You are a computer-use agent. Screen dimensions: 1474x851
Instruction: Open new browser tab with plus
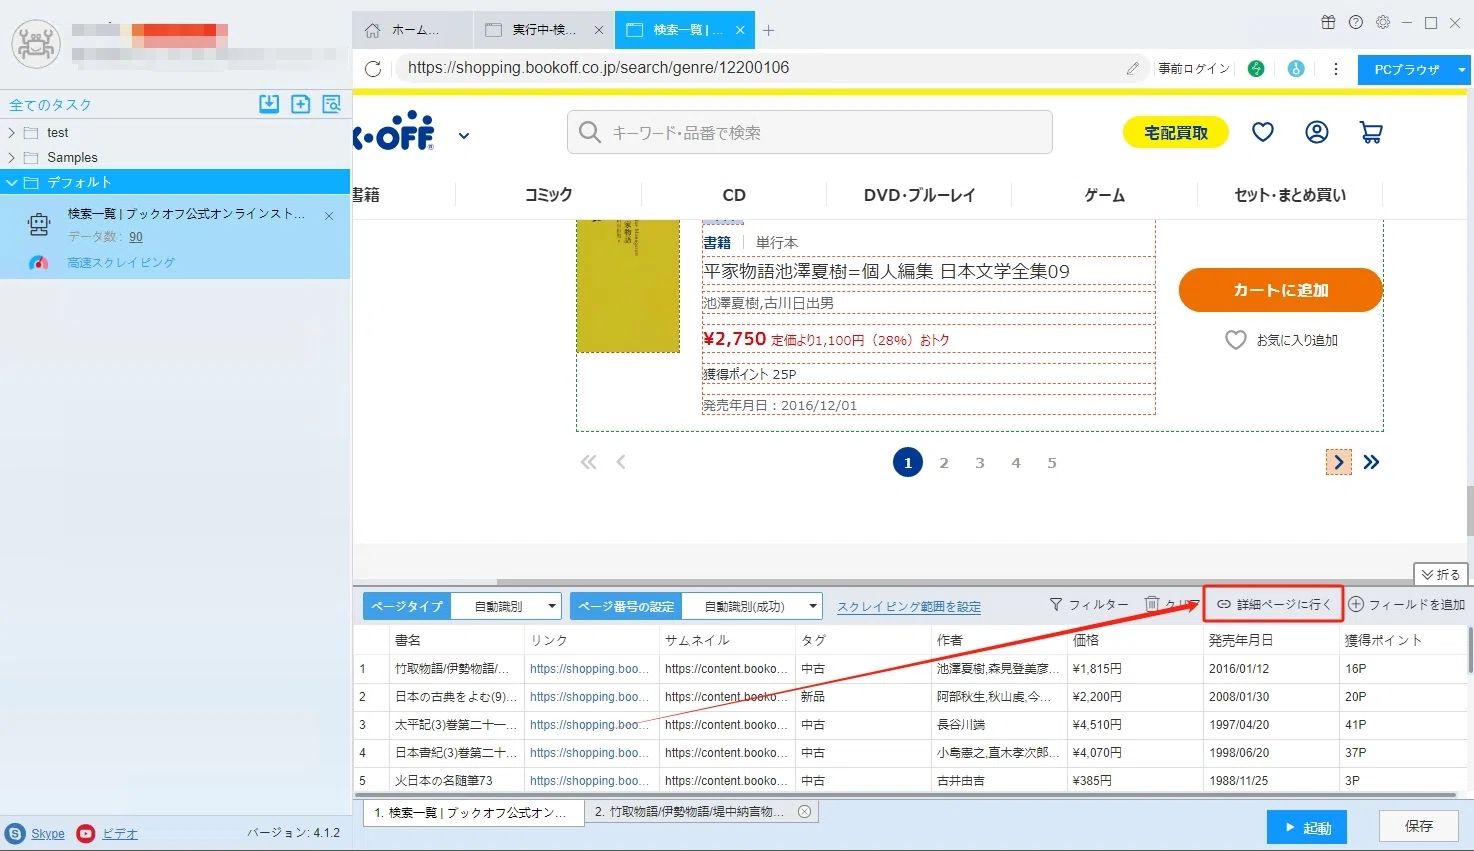[768, 30]
